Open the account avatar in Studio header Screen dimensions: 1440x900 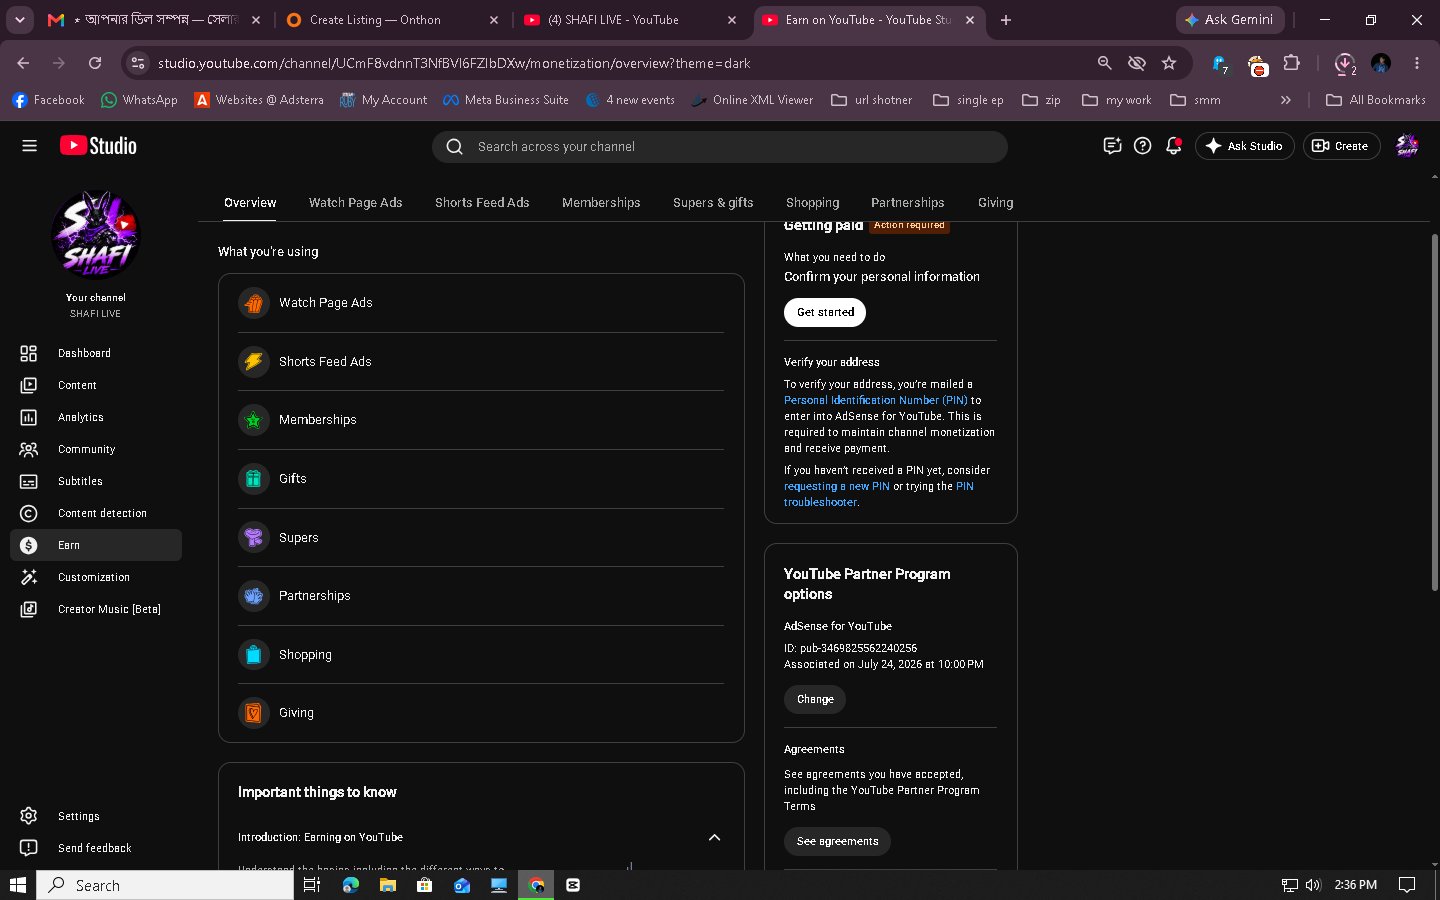click(x=1407, y=146)
